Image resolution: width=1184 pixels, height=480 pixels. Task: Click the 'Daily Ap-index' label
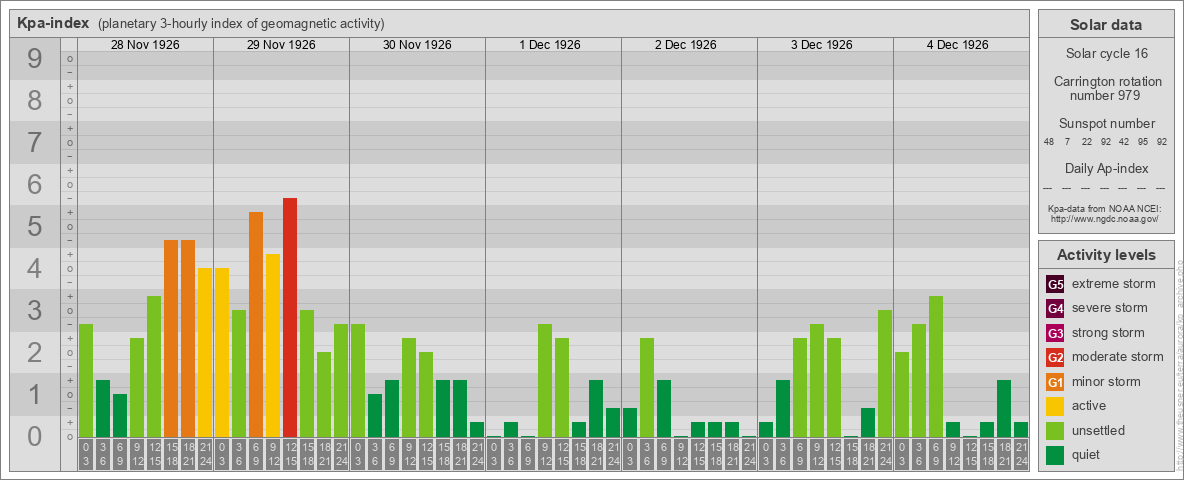(x=1105, y=168)
